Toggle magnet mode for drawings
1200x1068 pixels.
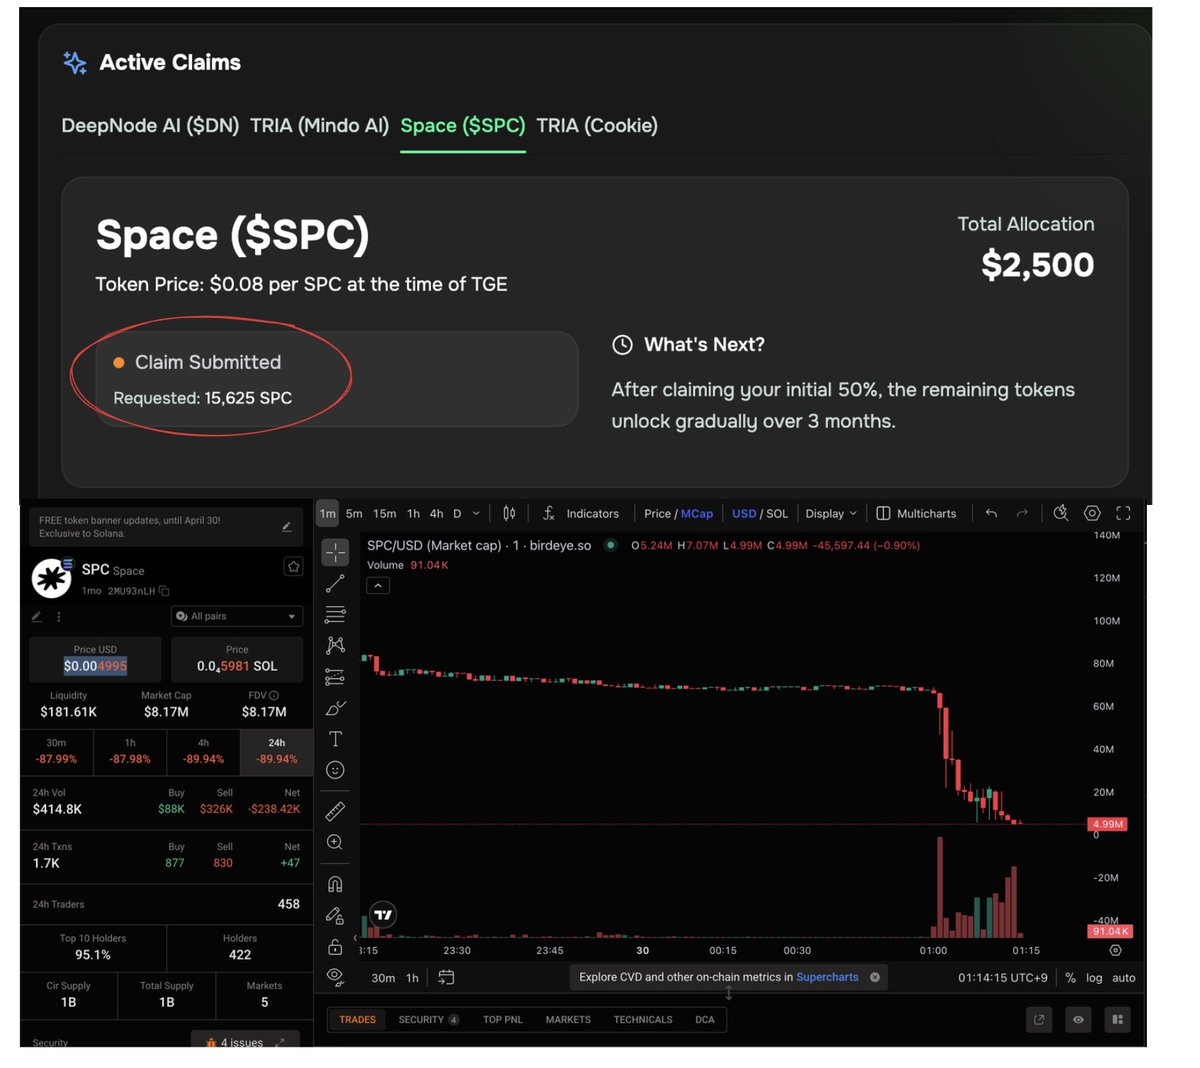(335, 884)
